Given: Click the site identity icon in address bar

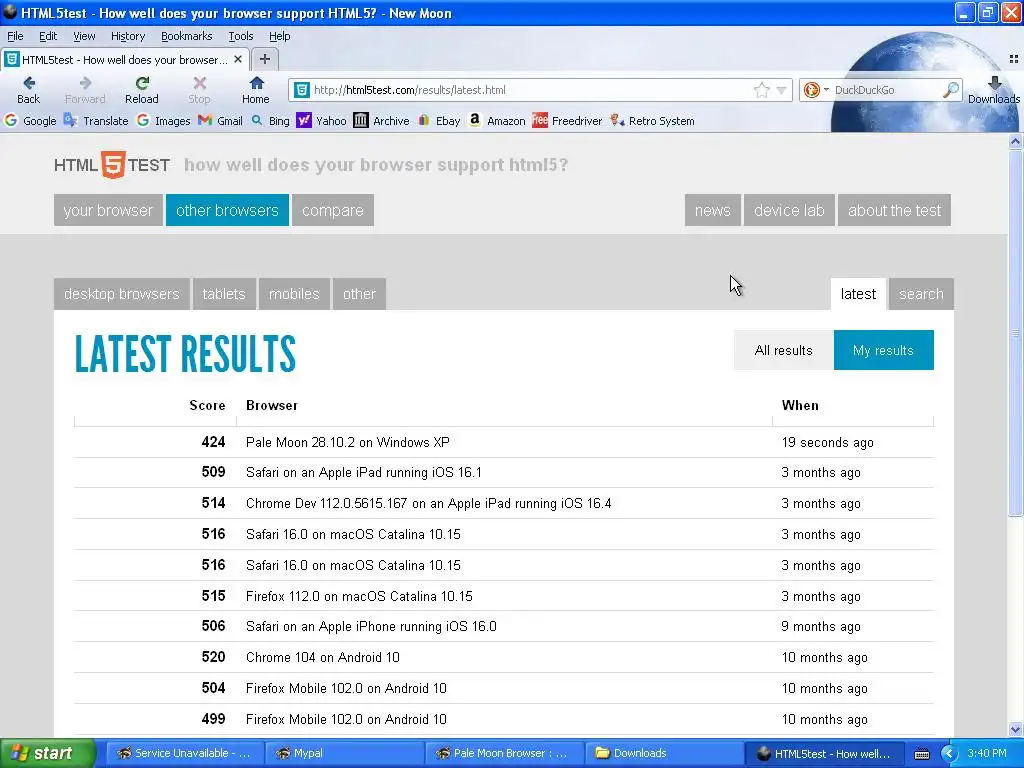Looking at the screenshot, I should 301,90.
